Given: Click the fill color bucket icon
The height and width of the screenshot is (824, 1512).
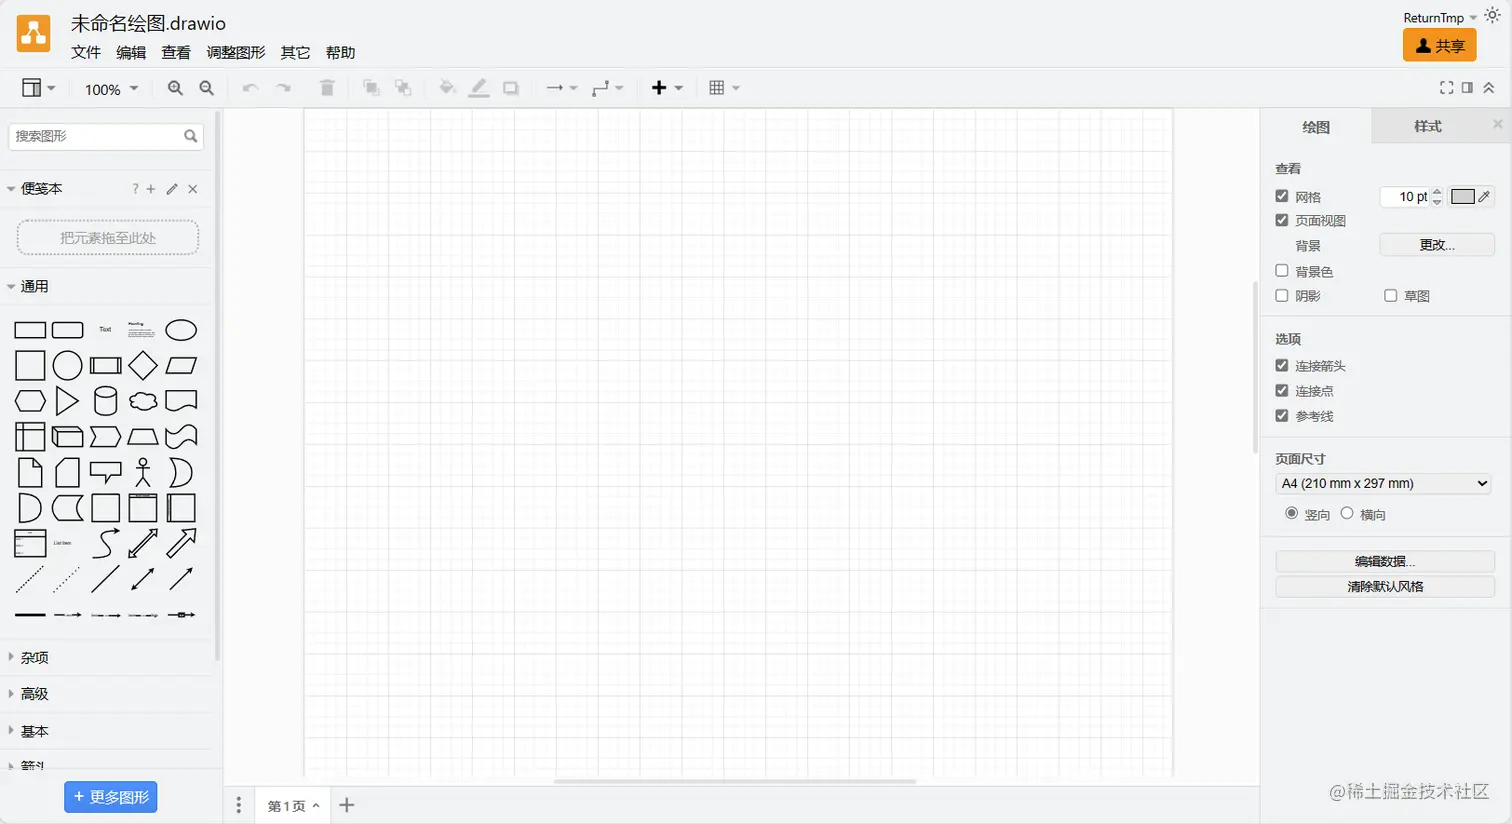Looking at the screenshot, I should pyautogui.click(x=447, y=88).
